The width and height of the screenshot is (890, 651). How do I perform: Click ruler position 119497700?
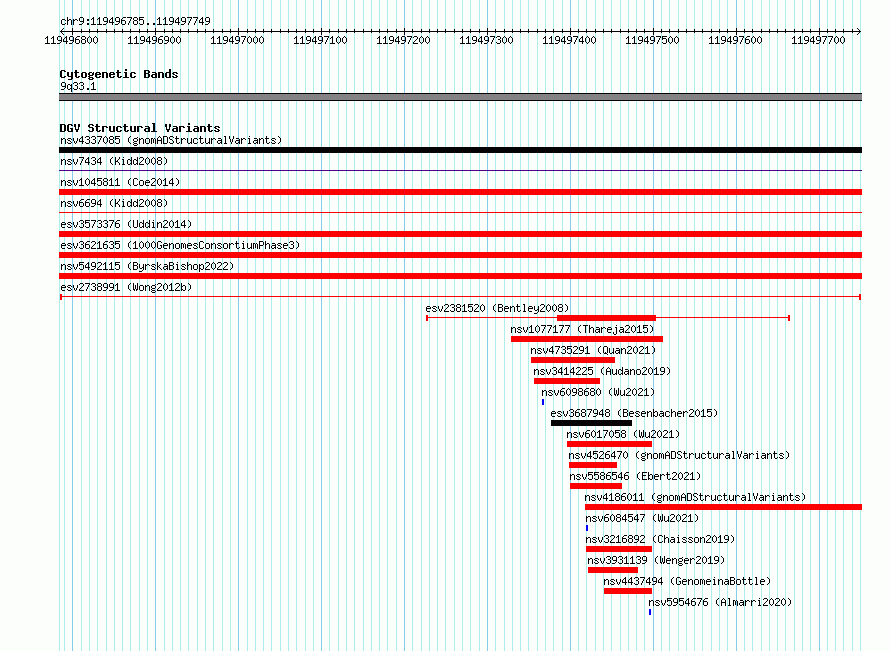(x=818, y=40)
